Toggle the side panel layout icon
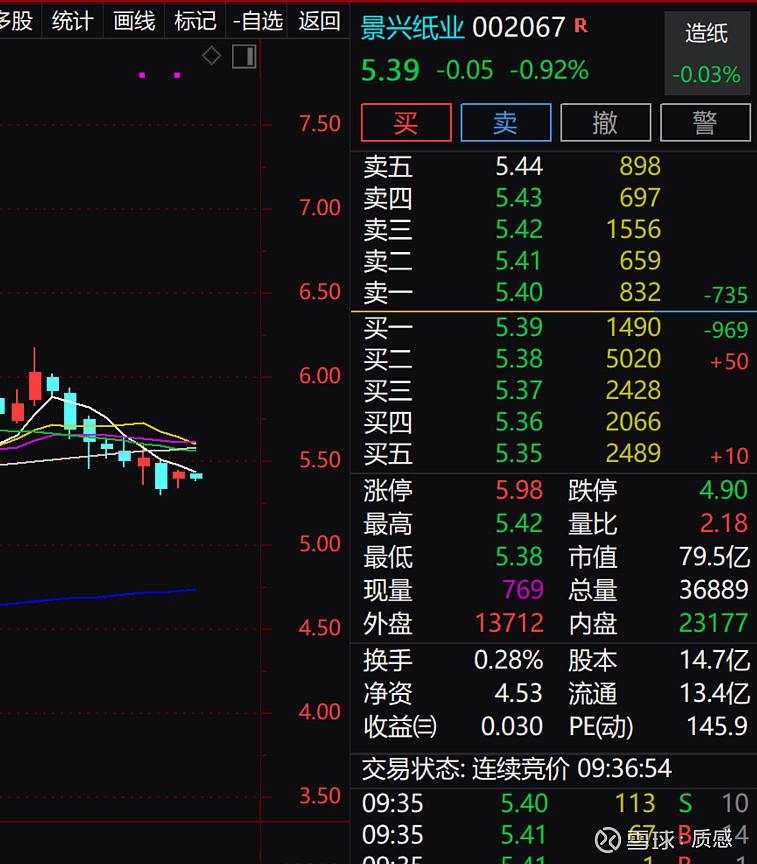Viewport: 757px width, 864px height. click(x=244, y=57)
